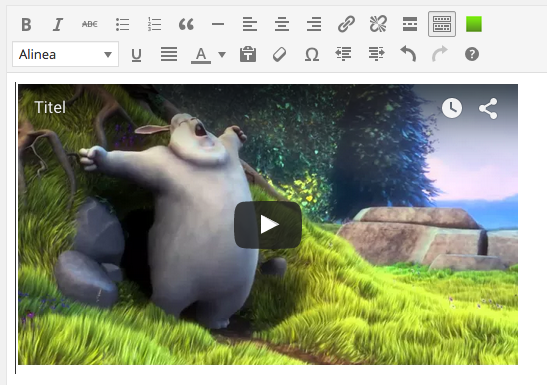Viewport: 547px width, 385px height.
Task: Play the embedded video
Action: point(268,225)
